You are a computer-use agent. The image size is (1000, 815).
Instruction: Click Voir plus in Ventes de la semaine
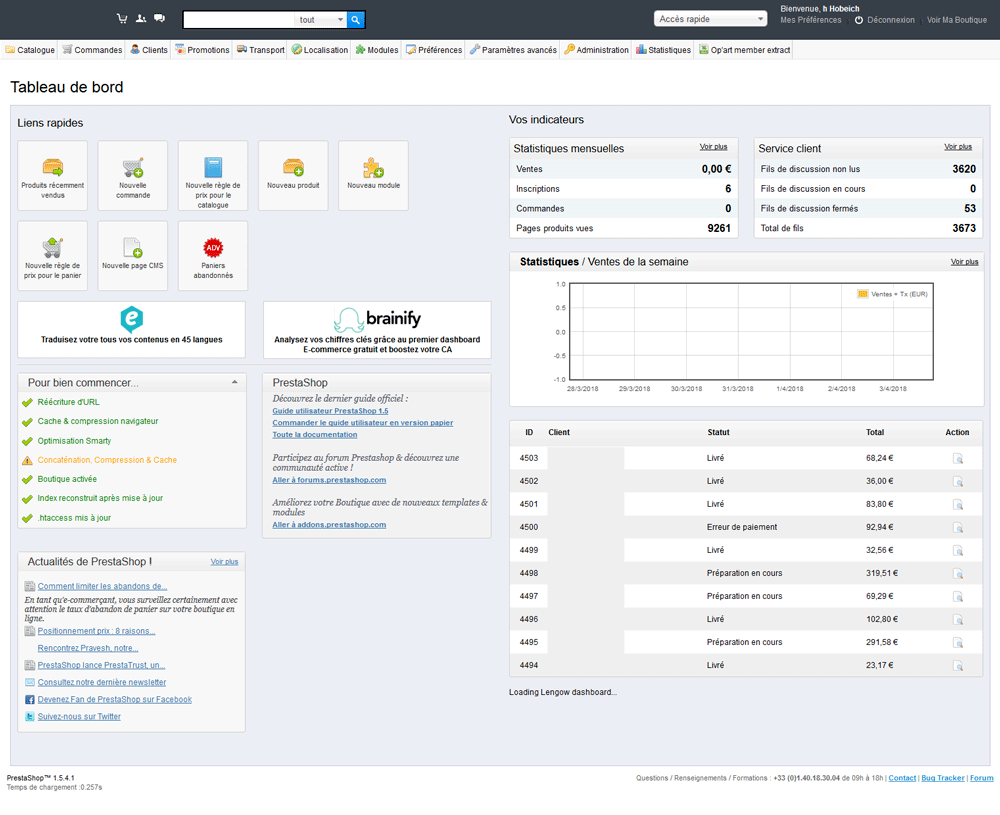[x=964, y=262]
